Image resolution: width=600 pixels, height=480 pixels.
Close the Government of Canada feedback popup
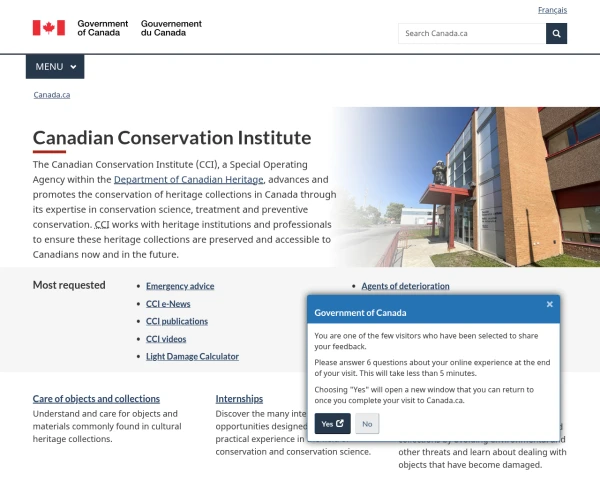tap(549, 304)
